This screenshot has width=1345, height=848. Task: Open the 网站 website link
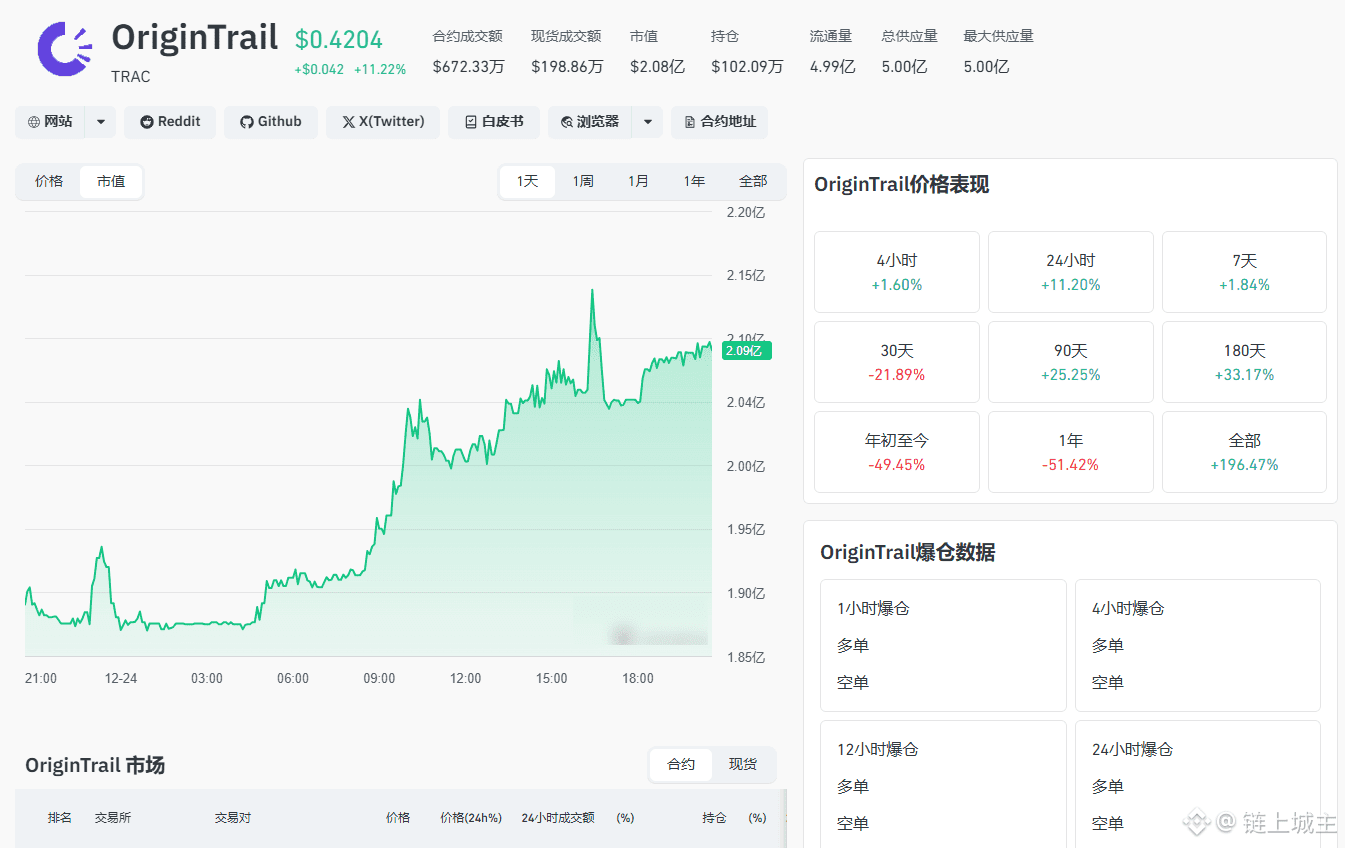[50, 122]
